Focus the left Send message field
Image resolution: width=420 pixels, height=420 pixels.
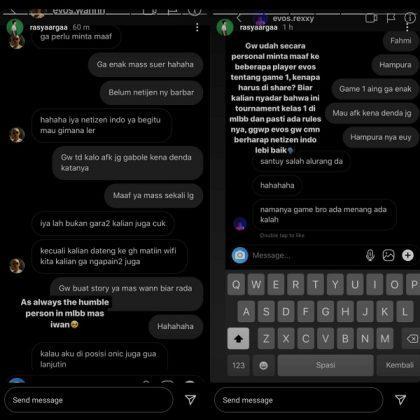click(x=89, y=400)
